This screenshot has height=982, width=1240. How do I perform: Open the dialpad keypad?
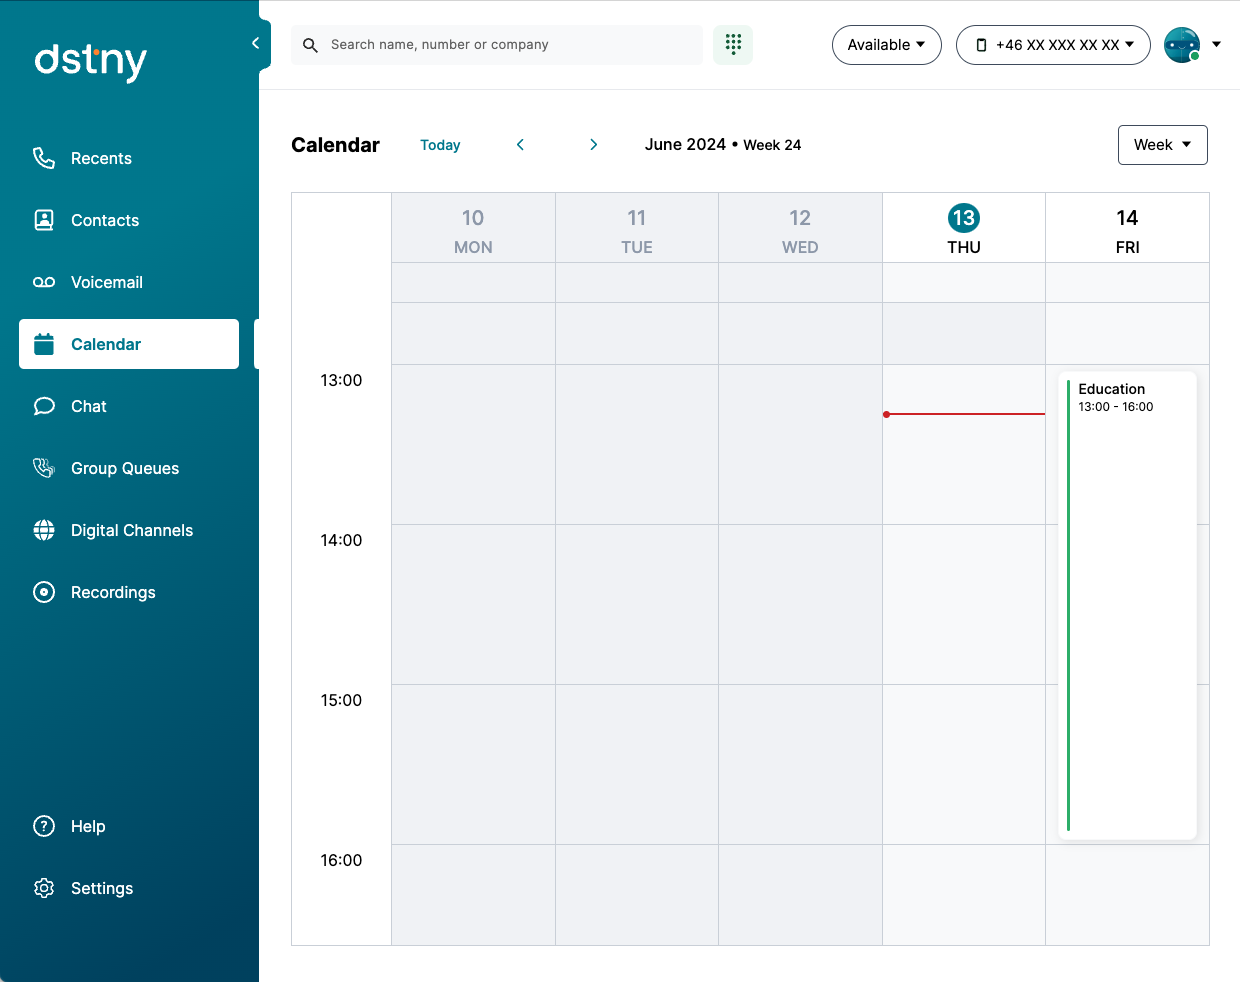[x=733, y=45]
